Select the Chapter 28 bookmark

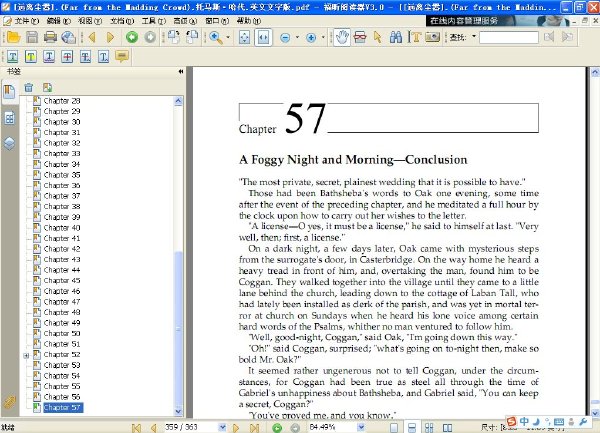[x=62, y=101]
